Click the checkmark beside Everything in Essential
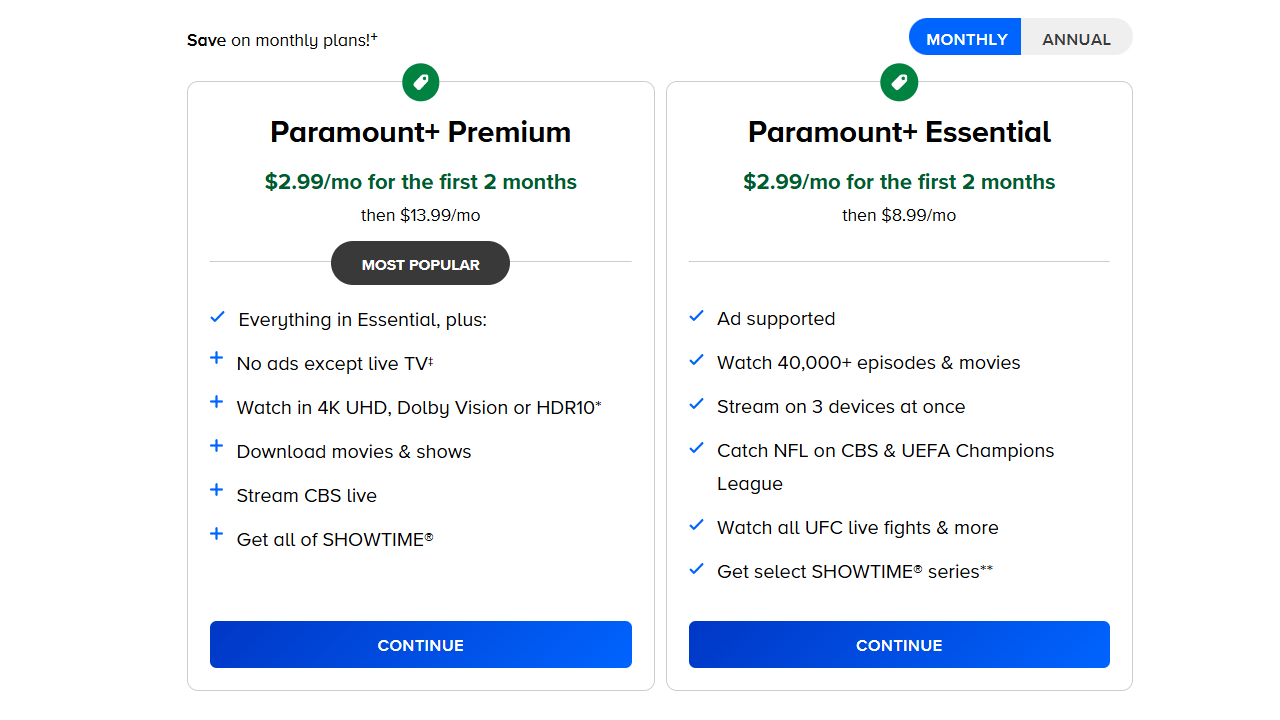1280x720 pixels. pos(217,317)
